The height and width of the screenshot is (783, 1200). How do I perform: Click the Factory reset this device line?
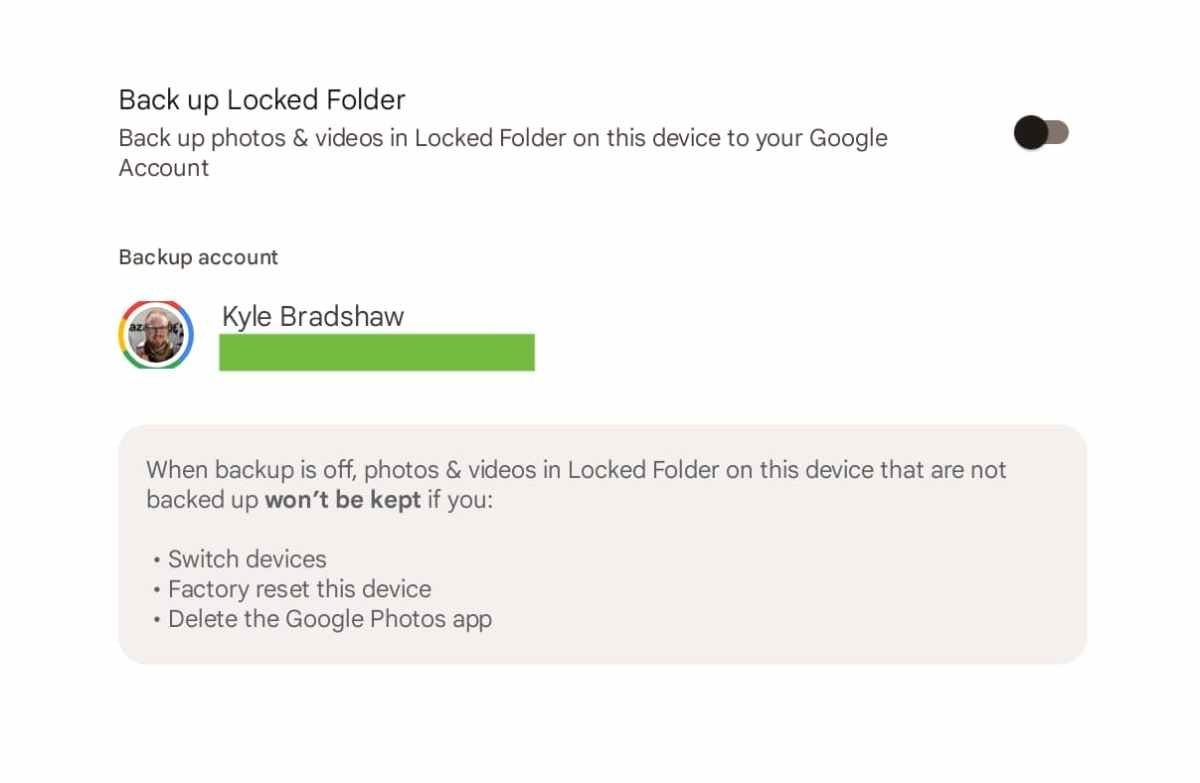(298, 589)
